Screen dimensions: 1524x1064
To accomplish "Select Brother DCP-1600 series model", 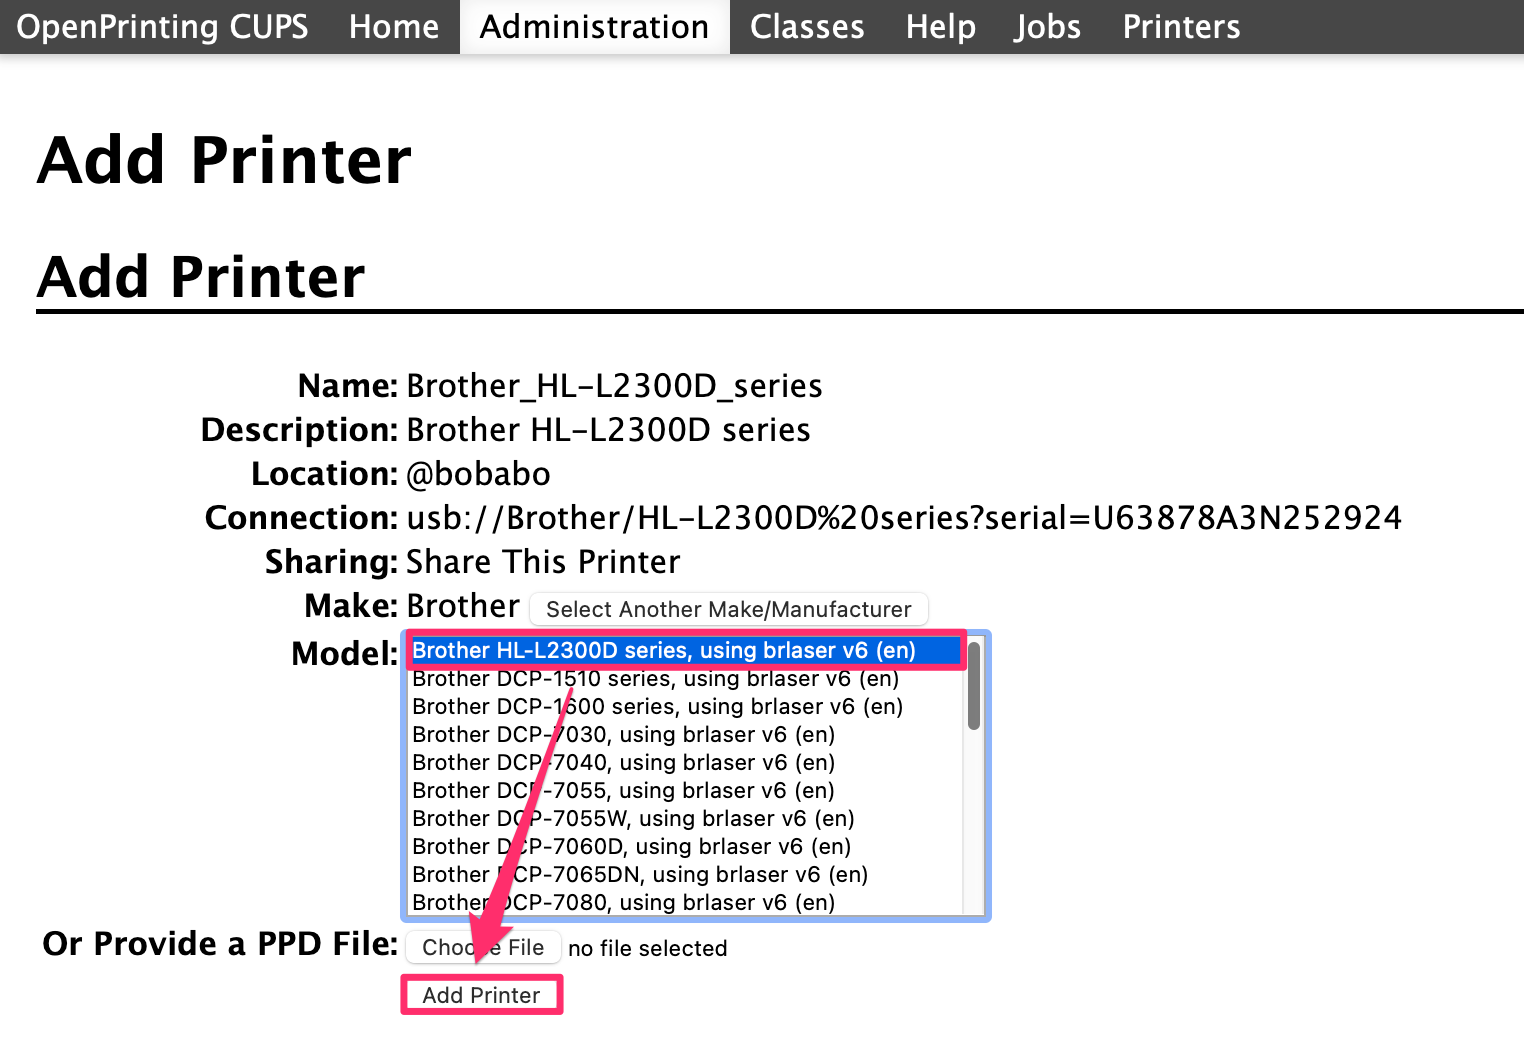I will (x=684, y=706).
